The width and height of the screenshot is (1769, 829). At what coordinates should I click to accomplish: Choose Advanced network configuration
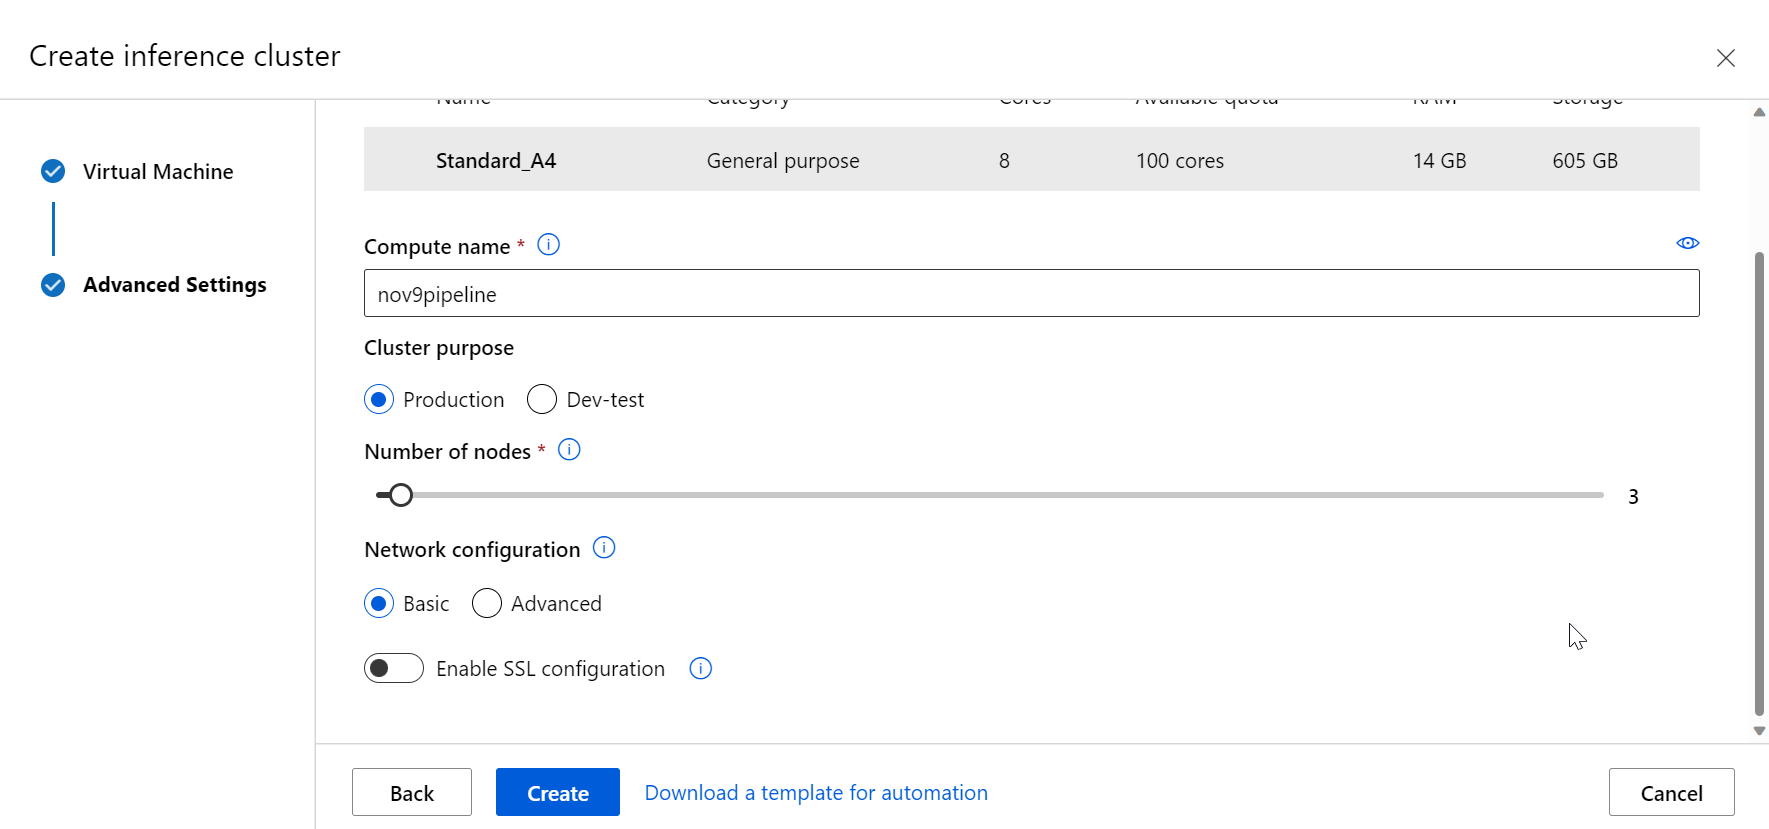tap(487, 604)
